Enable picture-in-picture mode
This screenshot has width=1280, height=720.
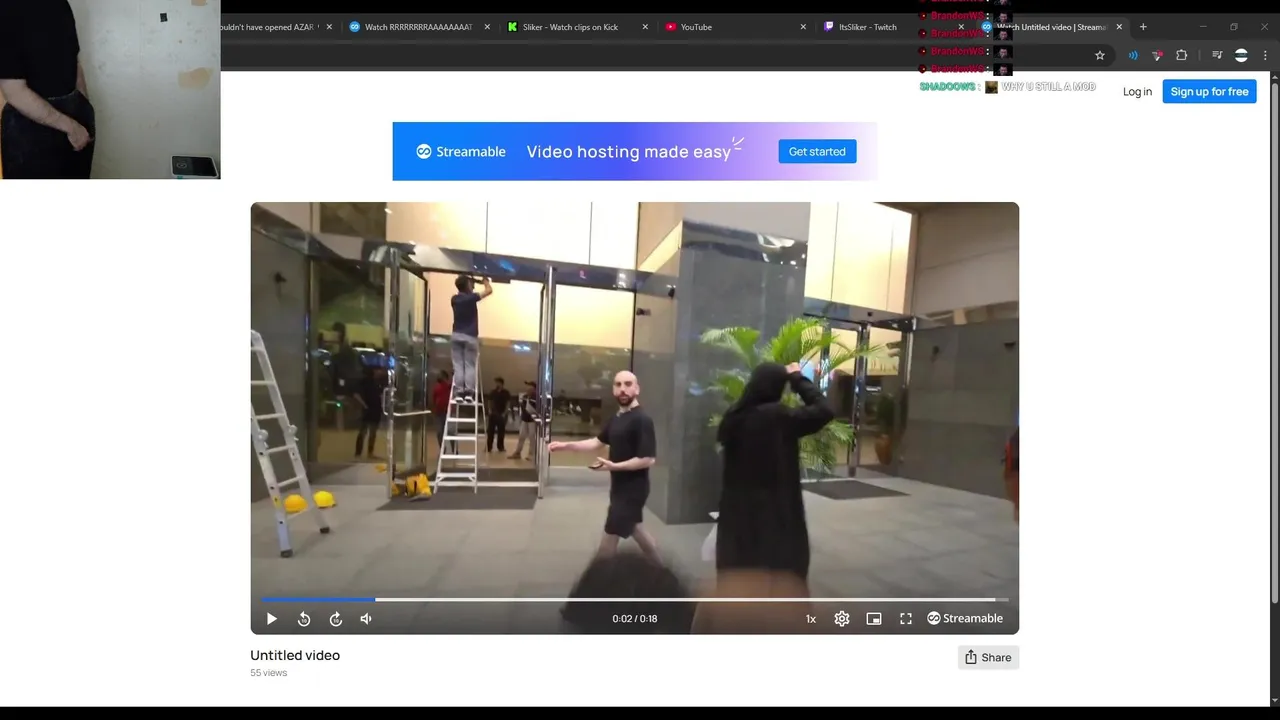[x=874, y=619]
